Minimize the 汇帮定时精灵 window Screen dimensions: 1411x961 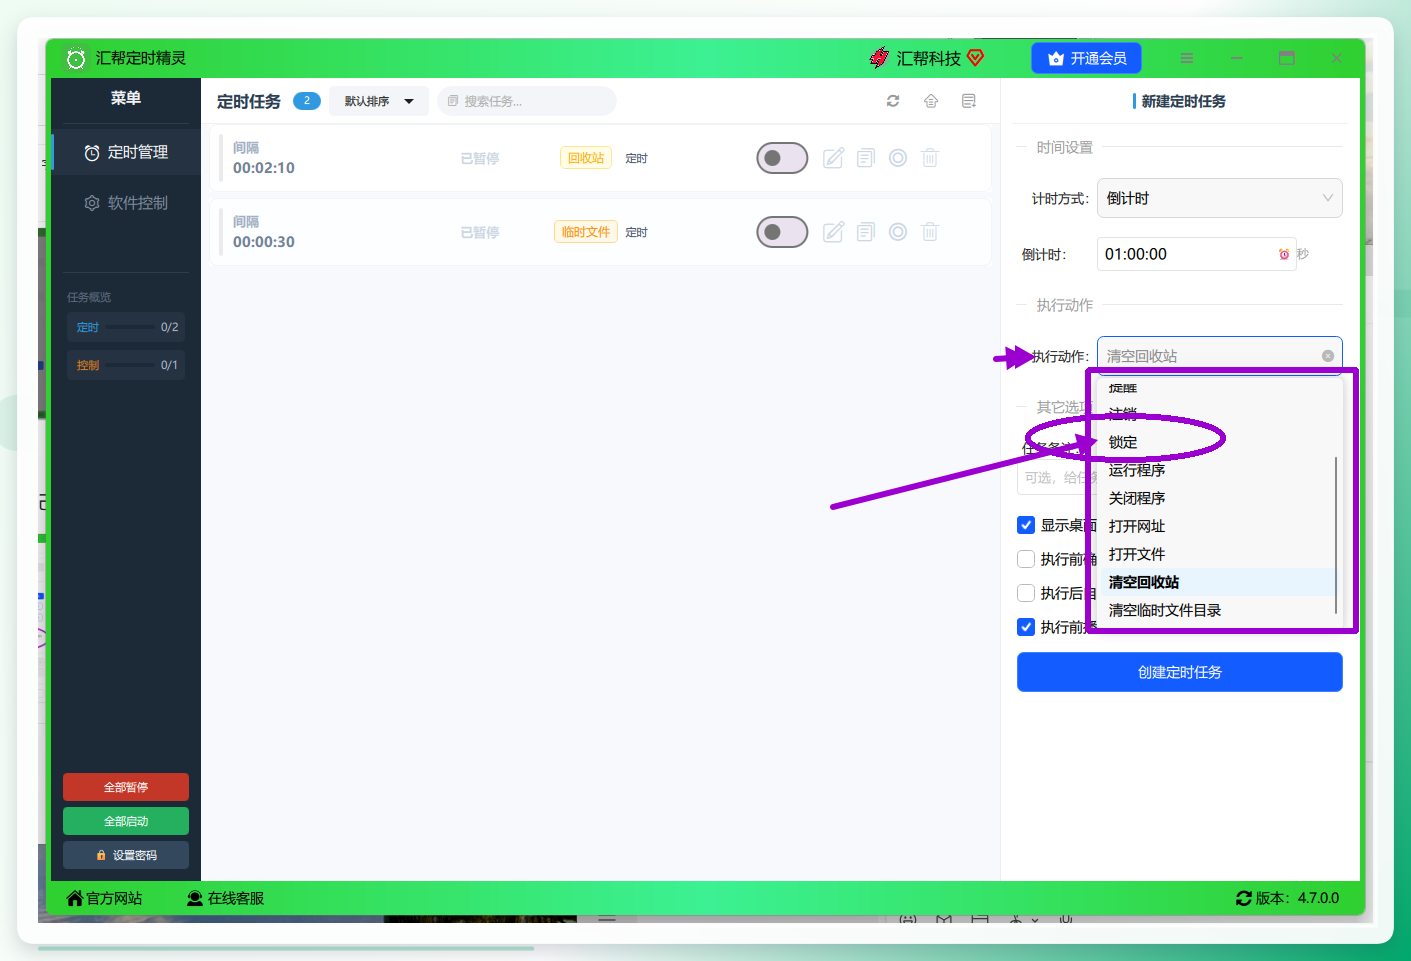point(1237,58)
